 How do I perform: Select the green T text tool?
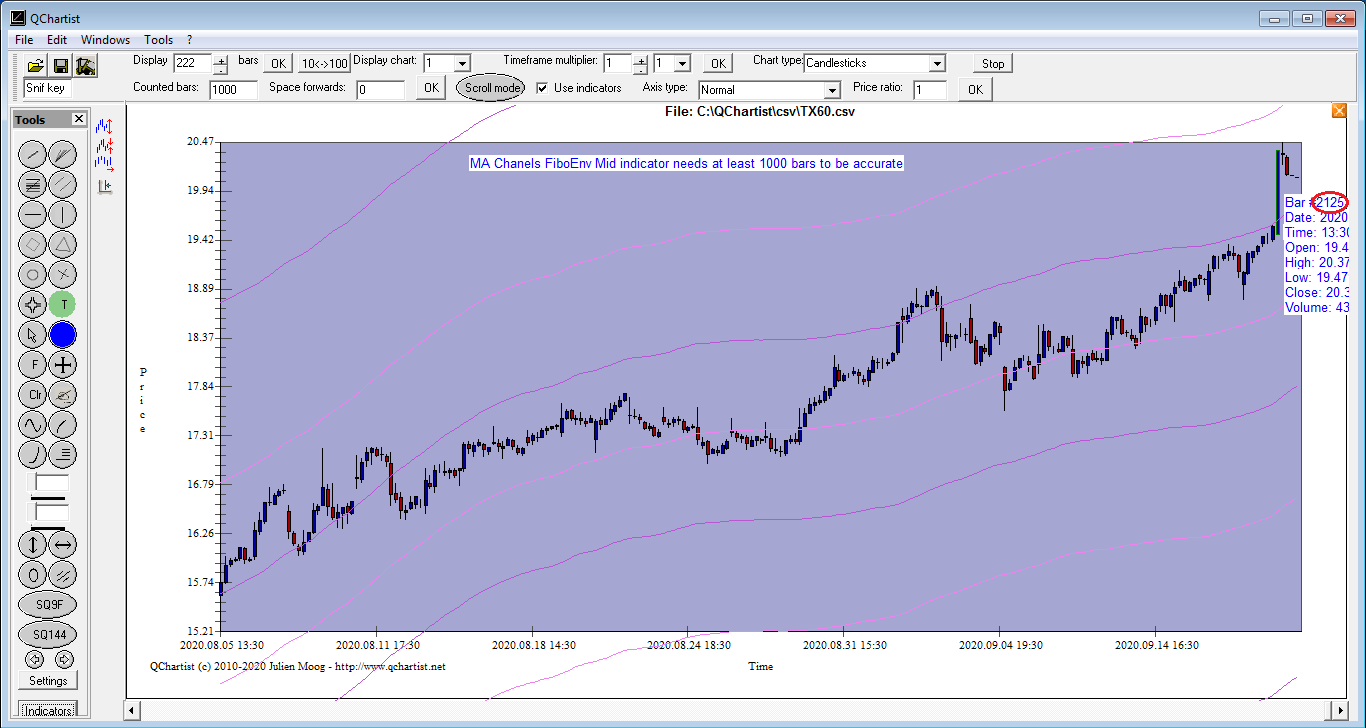point(63,304)
